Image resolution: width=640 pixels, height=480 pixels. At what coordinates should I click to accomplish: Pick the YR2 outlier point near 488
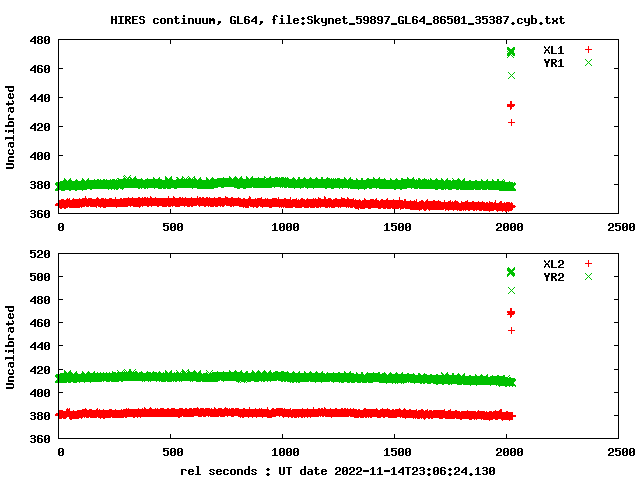click(x=511, y=291)
